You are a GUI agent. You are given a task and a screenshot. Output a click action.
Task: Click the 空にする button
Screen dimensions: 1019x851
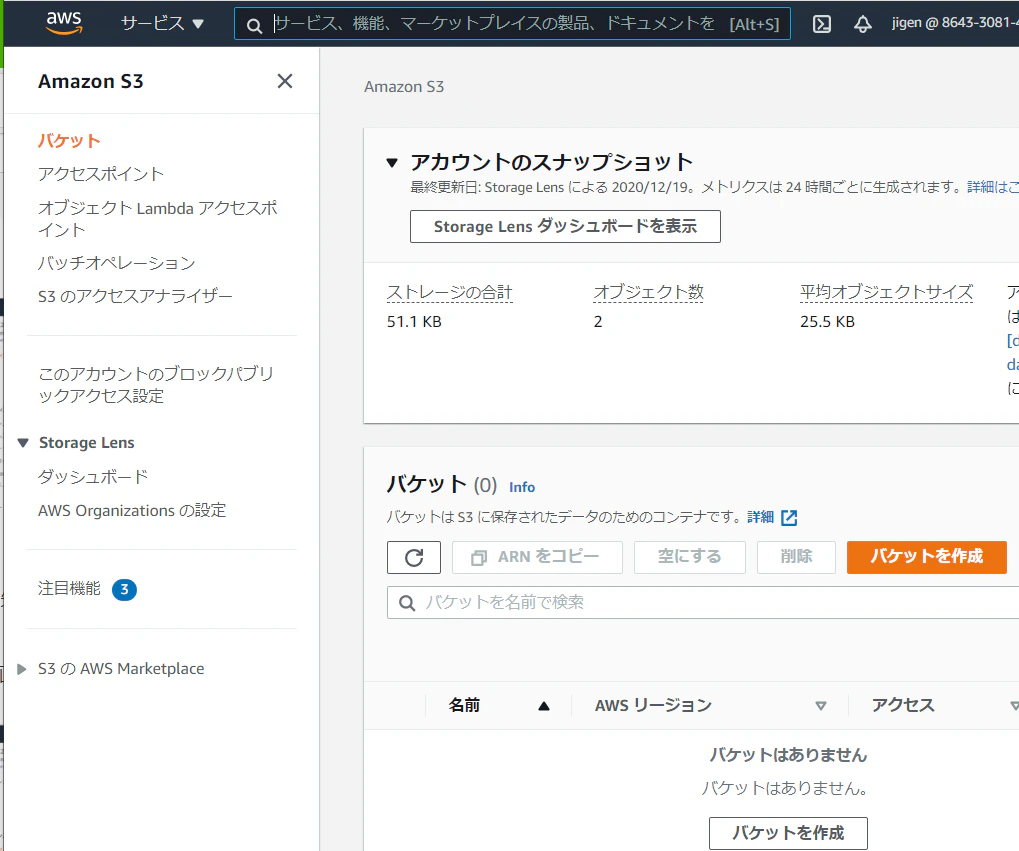pos(690,557)
